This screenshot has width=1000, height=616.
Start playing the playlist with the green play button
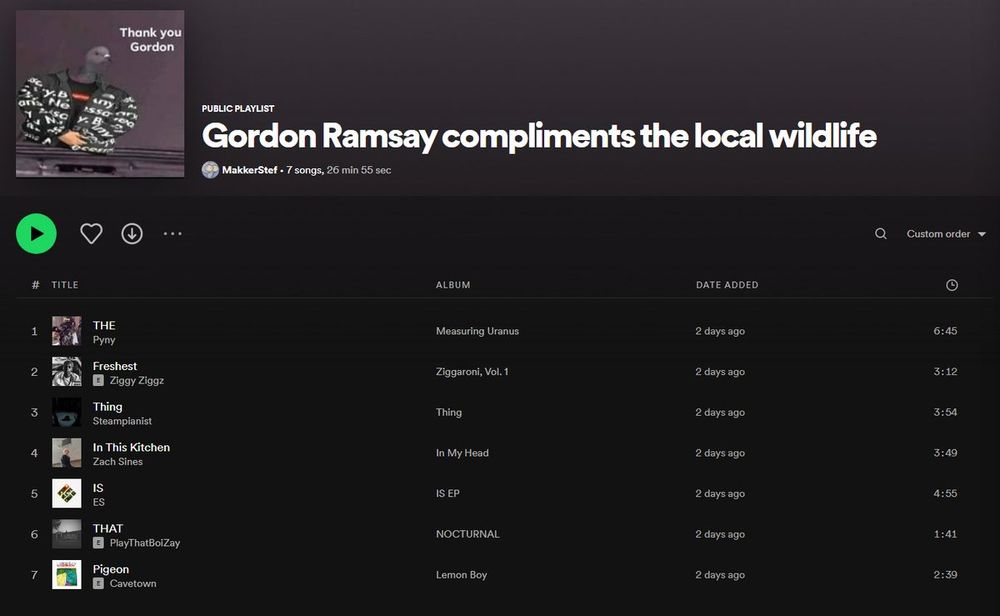tap(36, 233)
